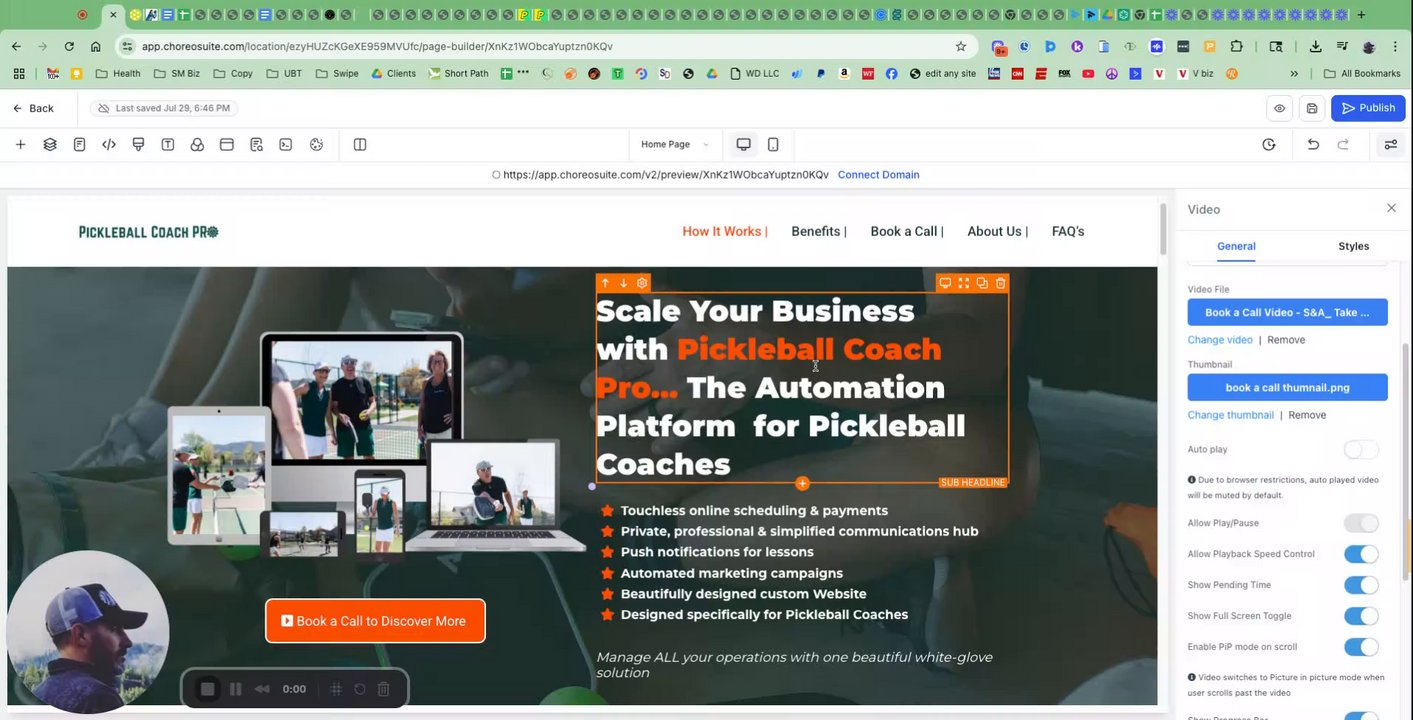Image resolution: width=1413 pixels, height=720 pixels.
Task: Remove the video file via Remove link
Action: (x=1286, y=340)
